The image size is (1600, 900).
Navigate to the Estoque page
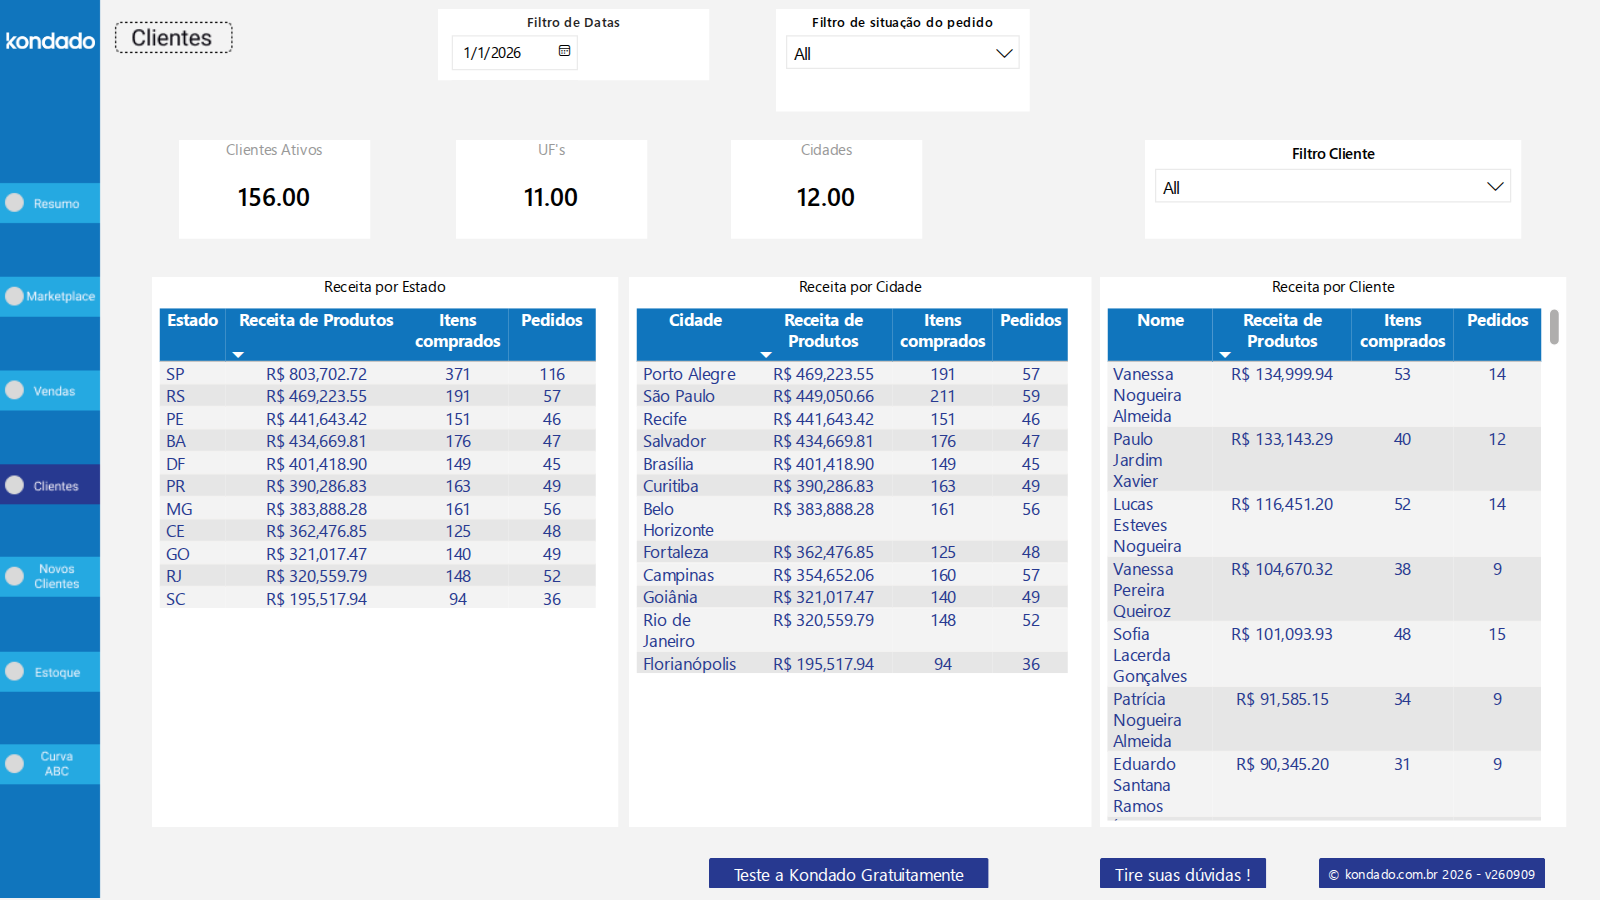(x=50, y=672)
